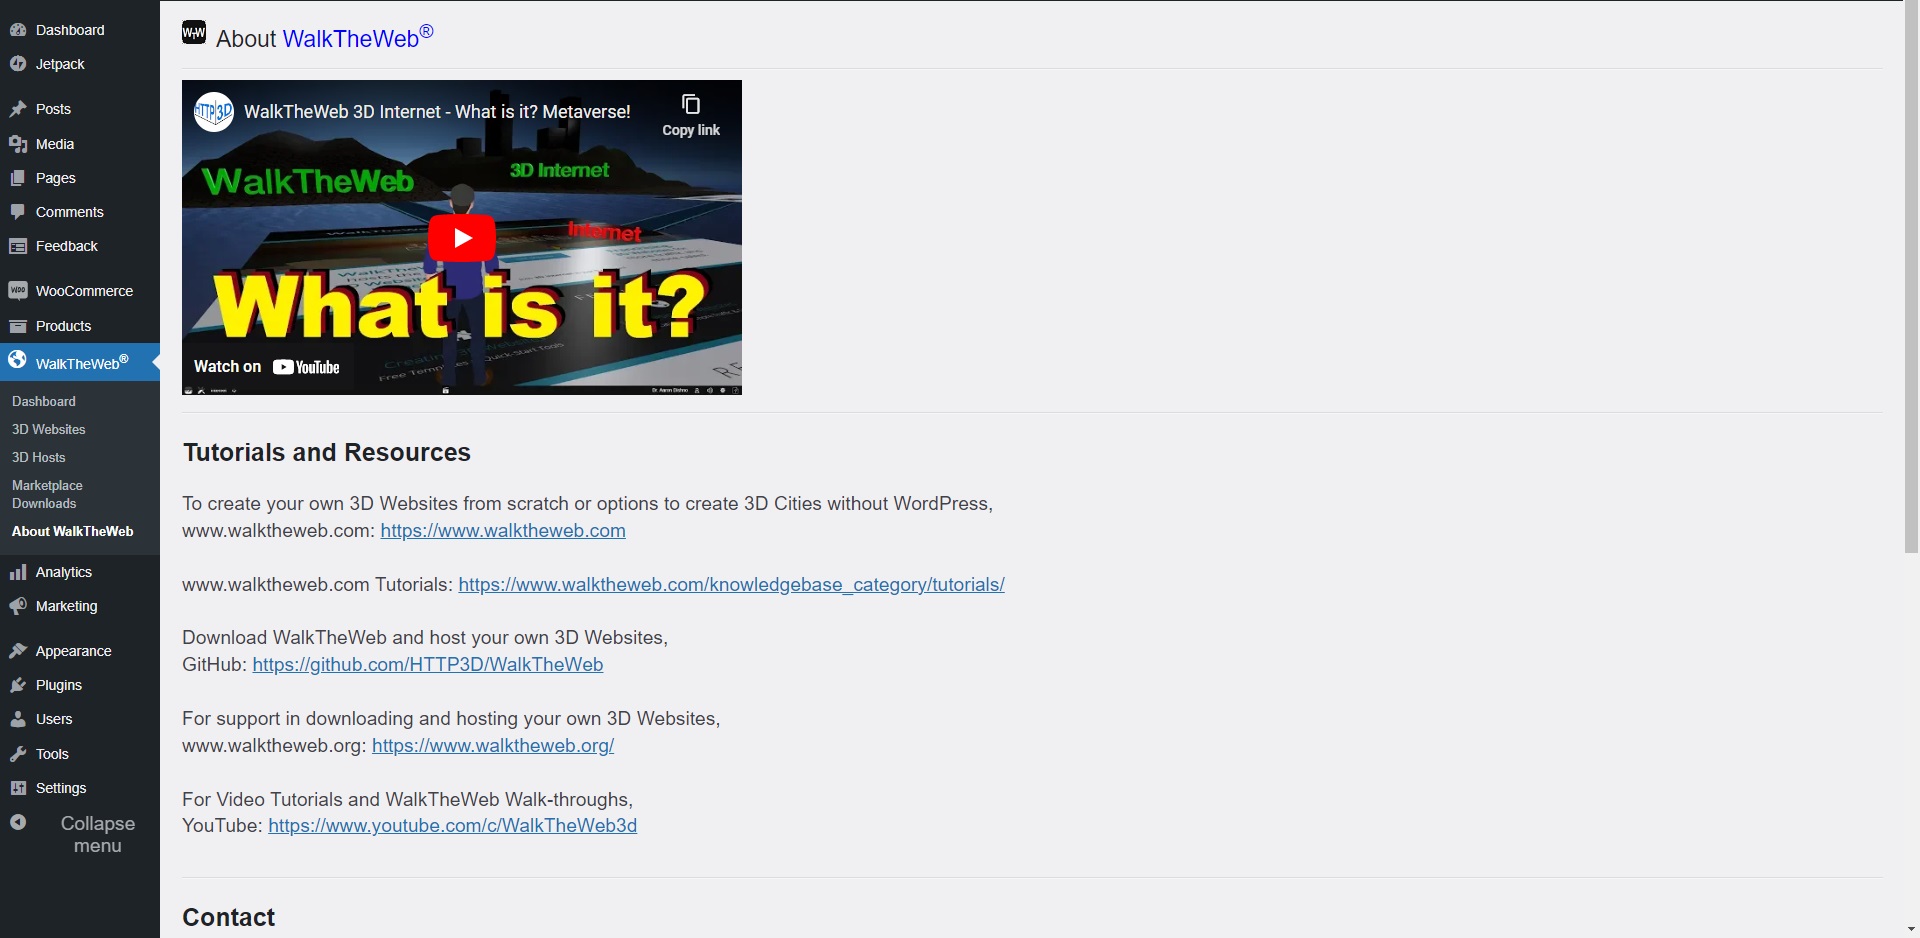This screenshot has height=938, width=1920.
Task: Open the GitHub HTTP3D/WalkTheWeb link
Action: 428,665
